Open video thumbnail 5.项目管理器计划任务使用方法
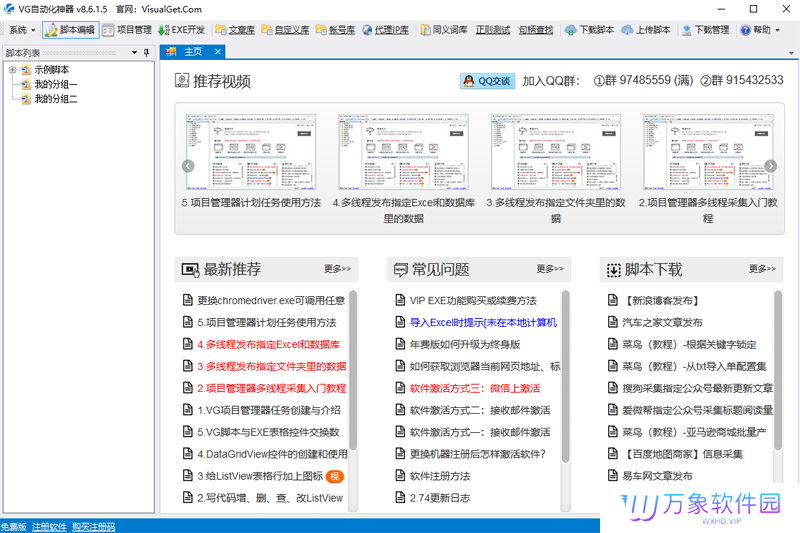This screenshot has height=533, width=800. (x=251, y=153)
